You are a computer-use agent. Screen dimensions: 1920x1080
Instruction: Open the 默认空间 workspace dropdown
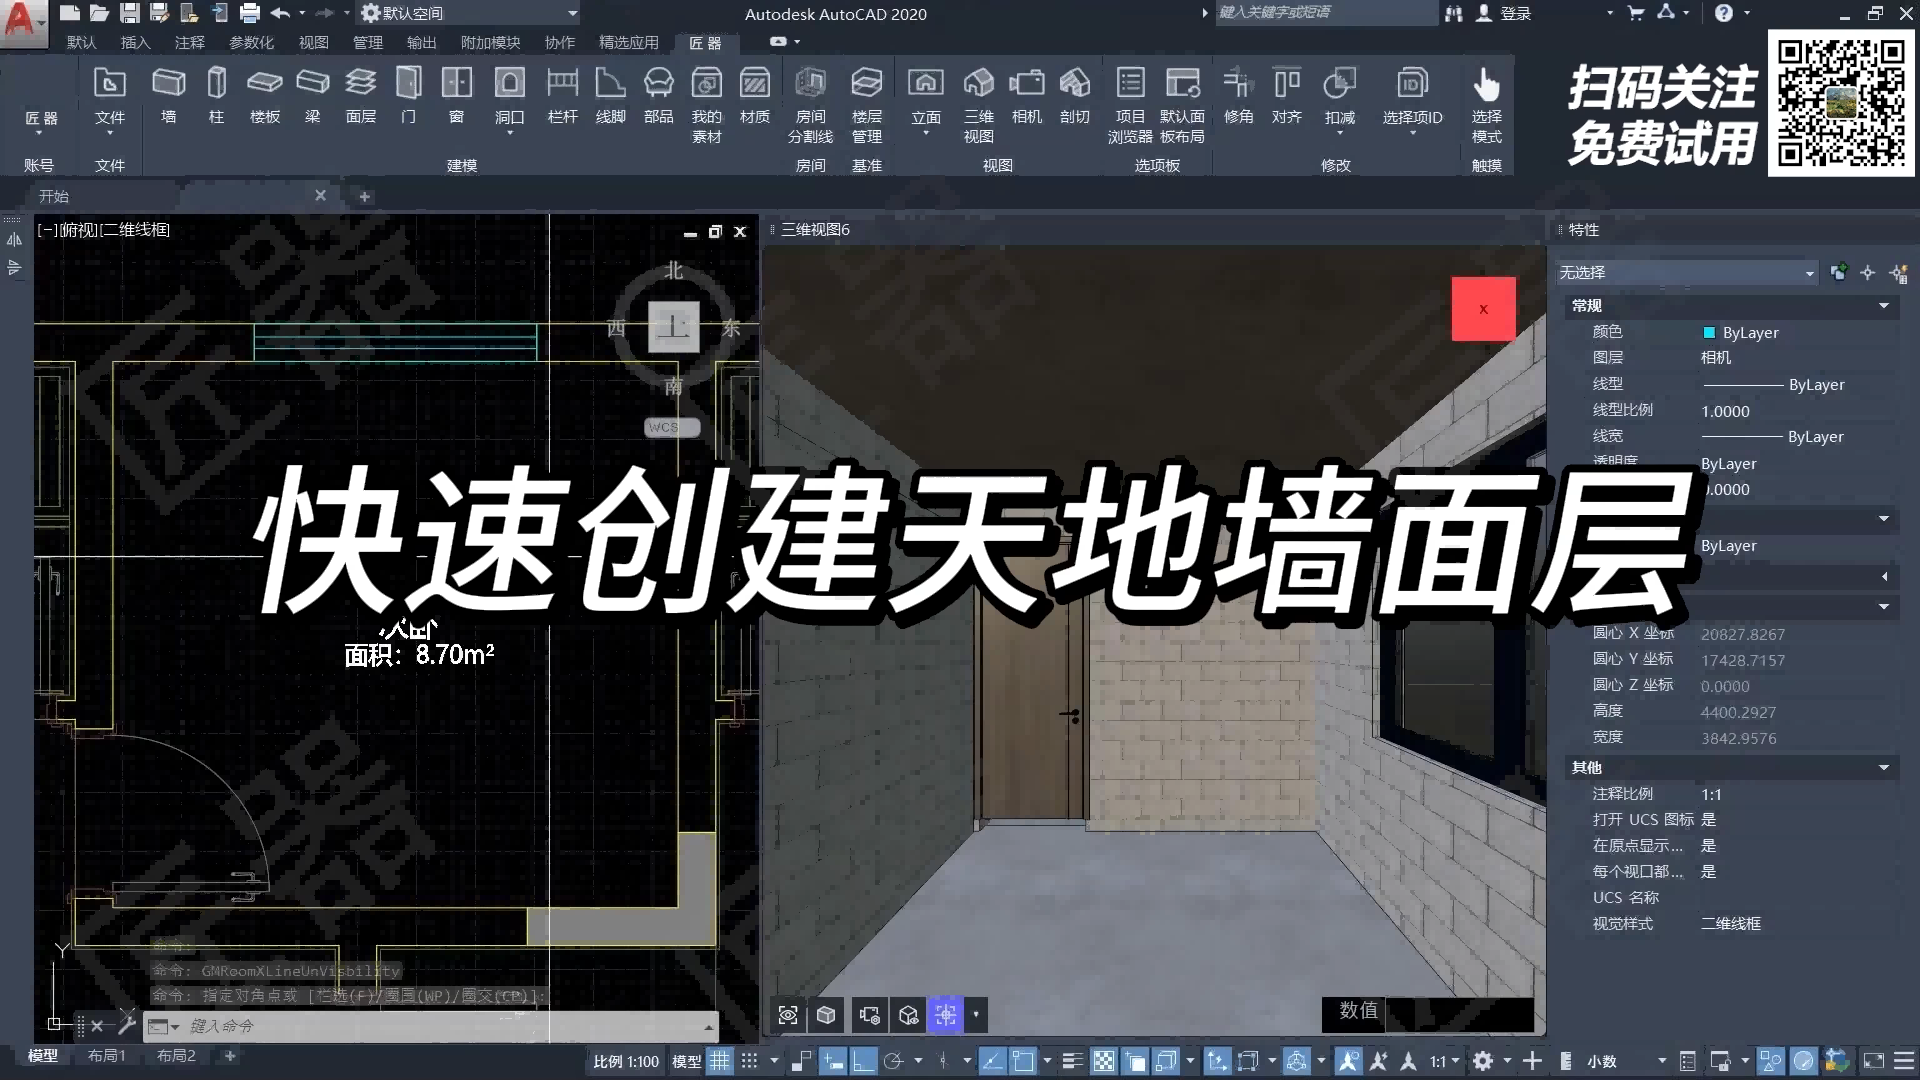(x=570, y=13)
